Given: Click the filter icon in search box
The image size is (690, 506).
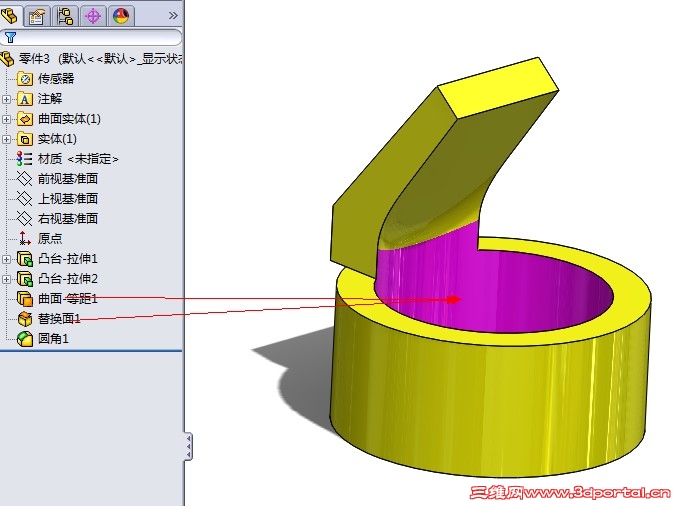Looking at the screenshot, I should coord(11,37).
